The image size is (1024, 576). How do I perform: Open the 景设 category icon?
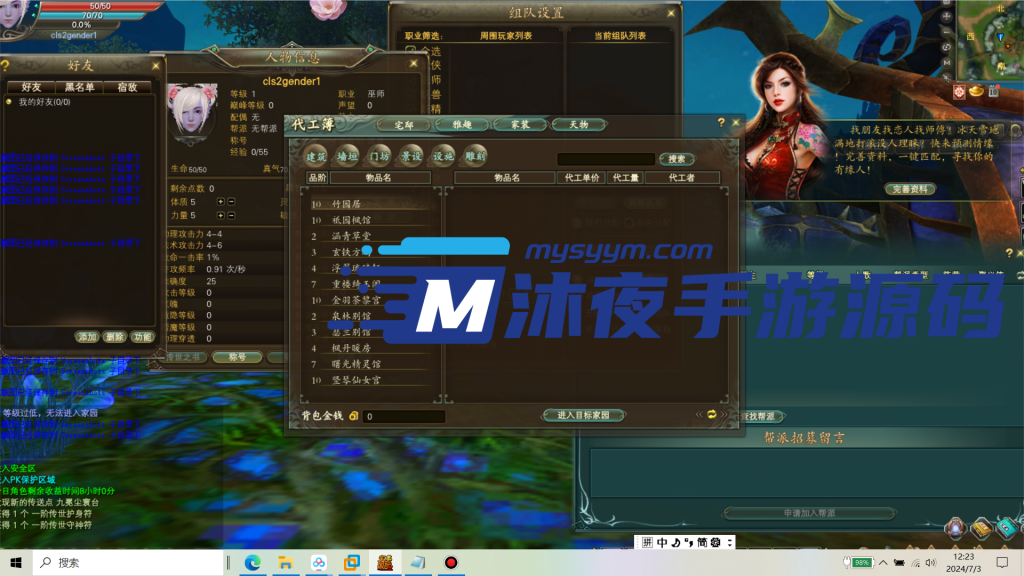tap(411, 156)
